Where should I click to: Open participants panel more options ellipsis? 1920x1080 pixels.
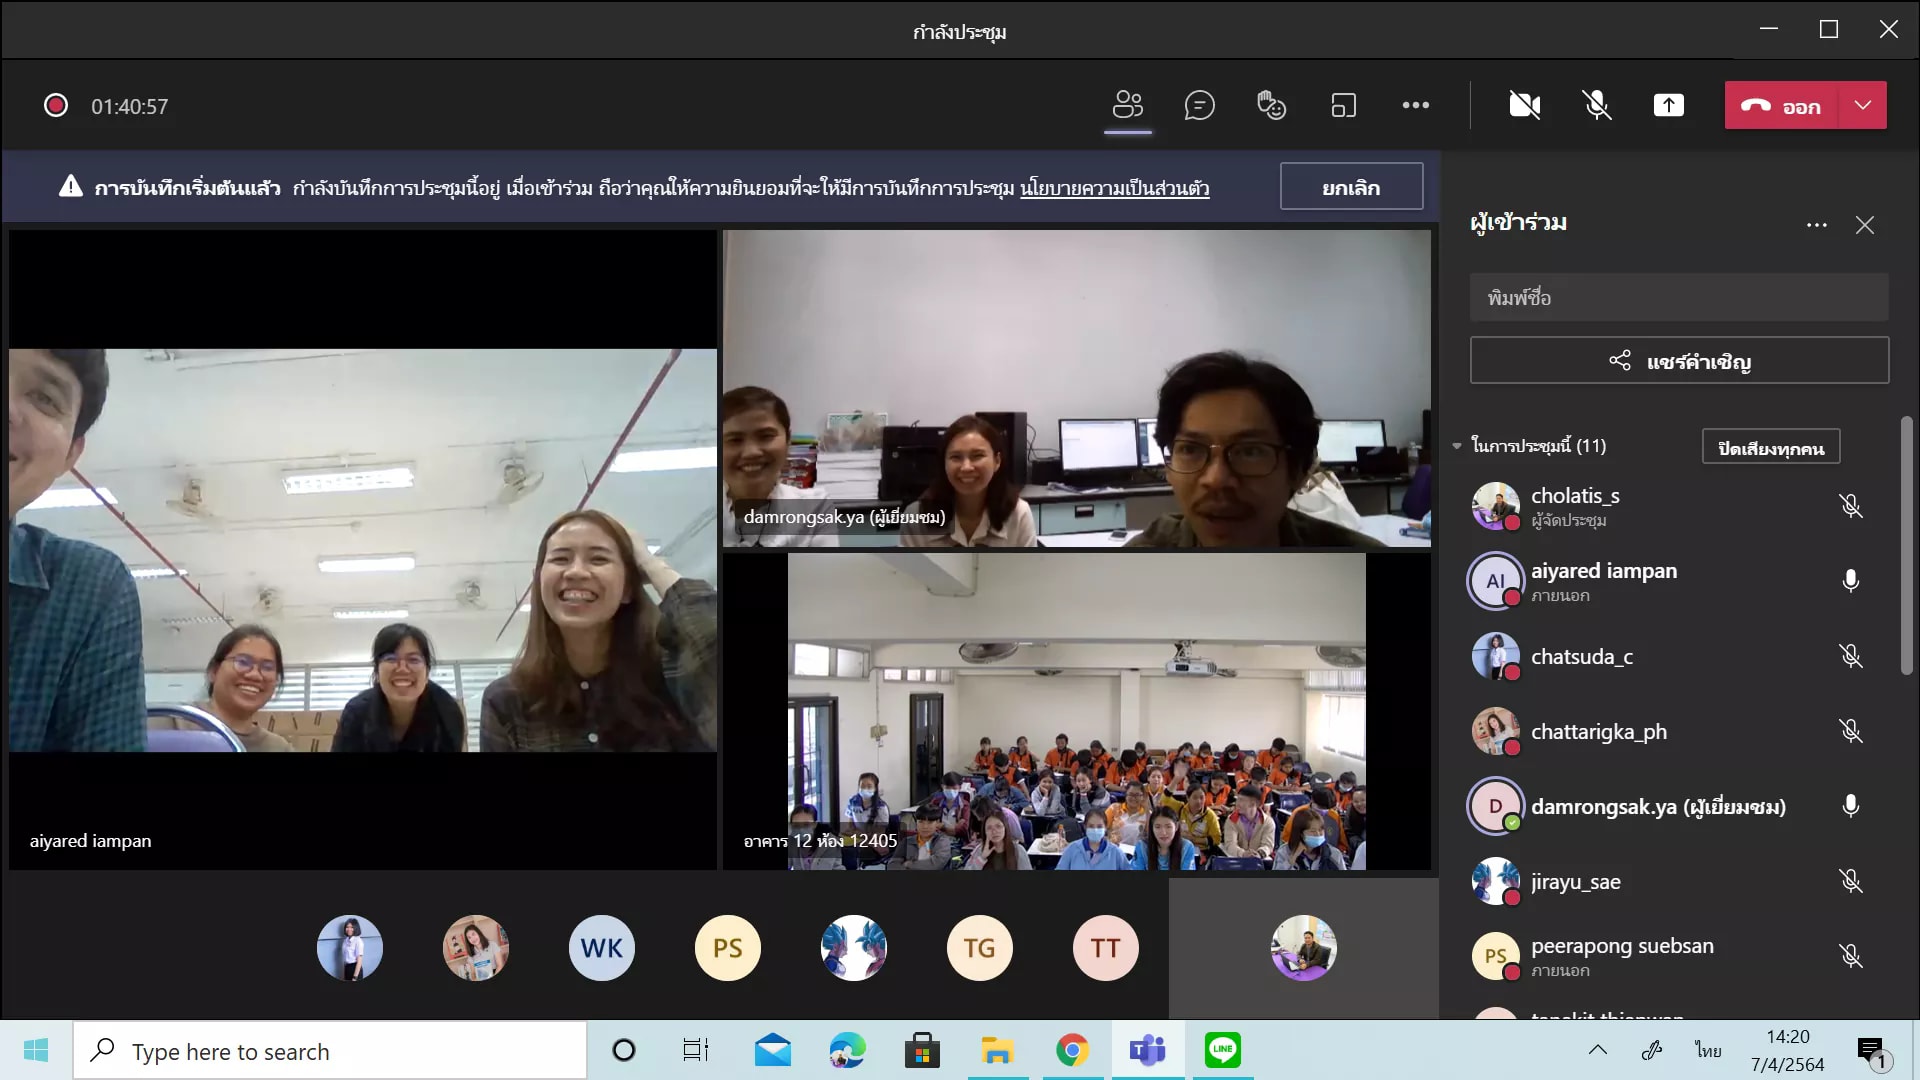1816,225
